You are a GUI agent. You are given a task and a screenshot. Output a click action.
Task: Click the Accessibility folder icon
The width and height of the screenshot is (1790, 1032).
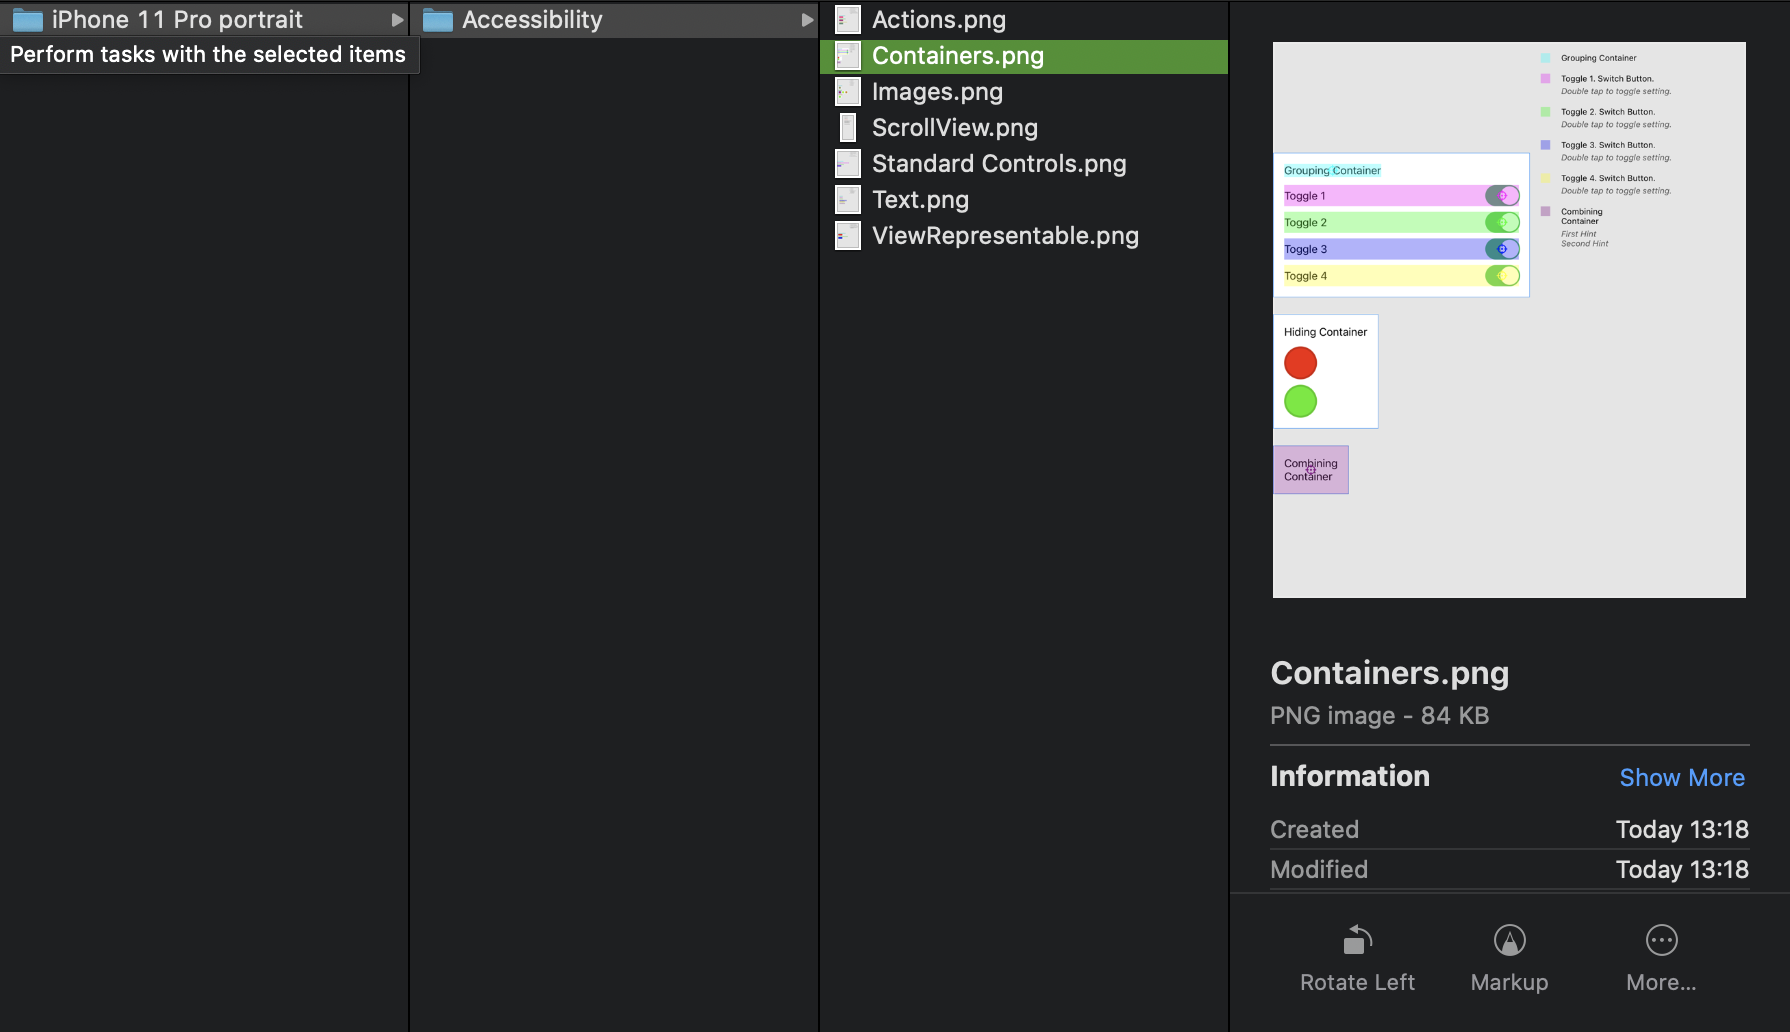438,20
